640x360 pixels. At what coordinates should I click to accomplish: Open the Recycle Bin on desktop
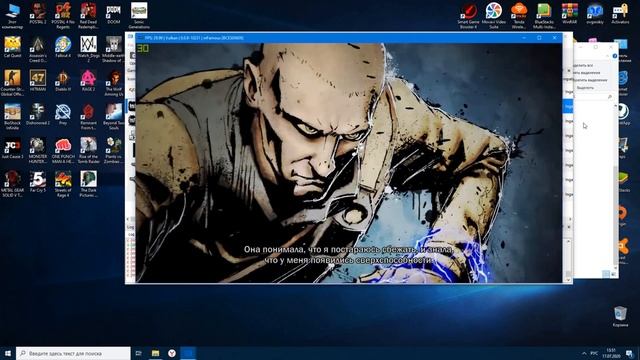[x=620, y=316]
